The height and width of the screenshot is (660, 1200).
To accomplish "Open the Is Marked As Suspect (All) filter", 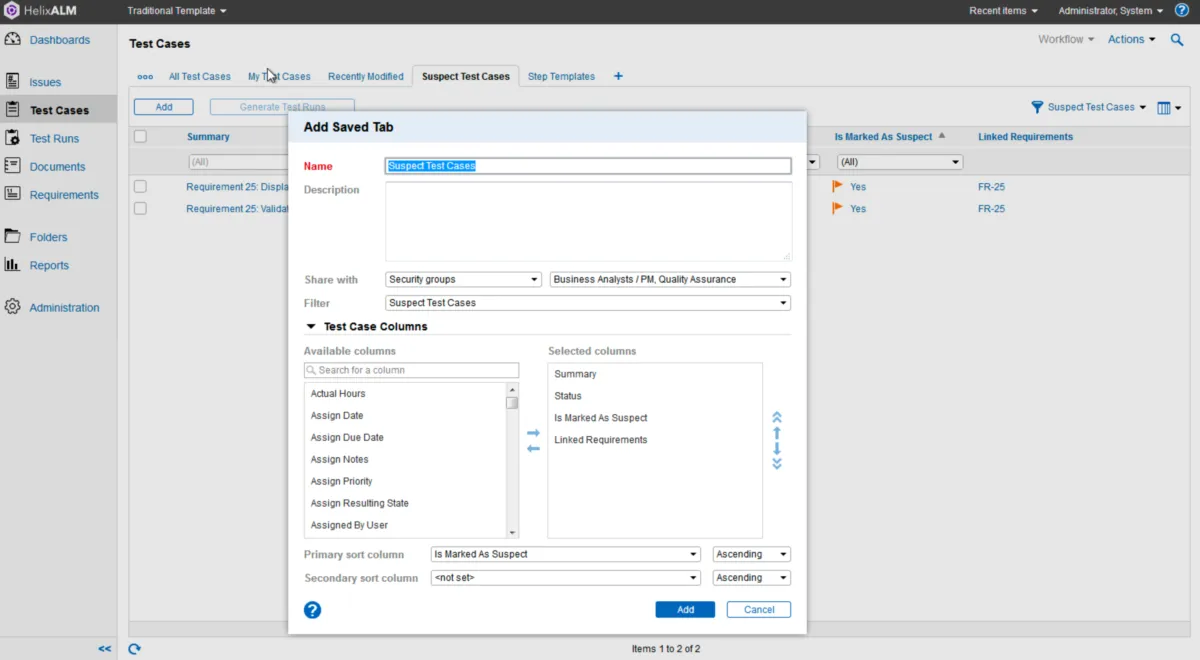I will coord(899,162).
